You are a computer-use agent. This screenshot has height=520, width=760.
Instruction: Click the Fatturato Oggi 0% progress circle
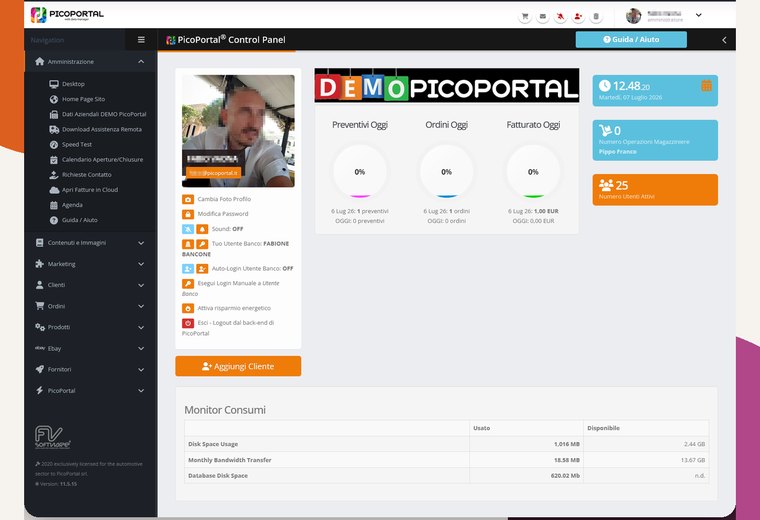tap(533, 172)
